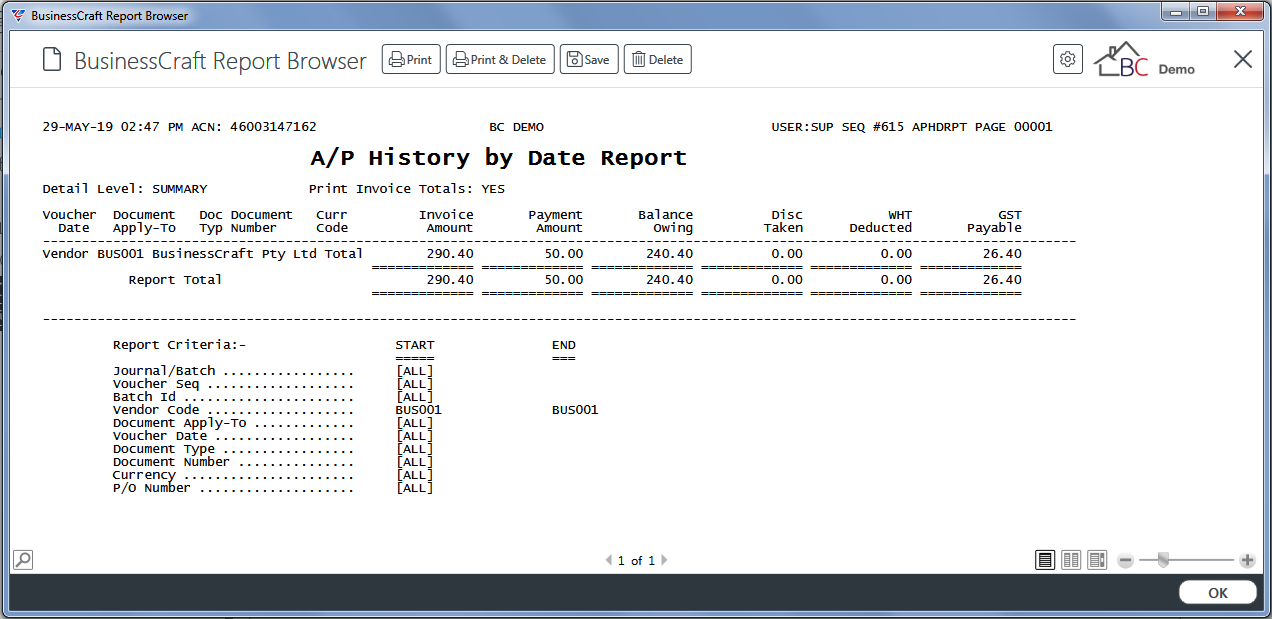Click the "Report Total" row label

pos(175,280)
